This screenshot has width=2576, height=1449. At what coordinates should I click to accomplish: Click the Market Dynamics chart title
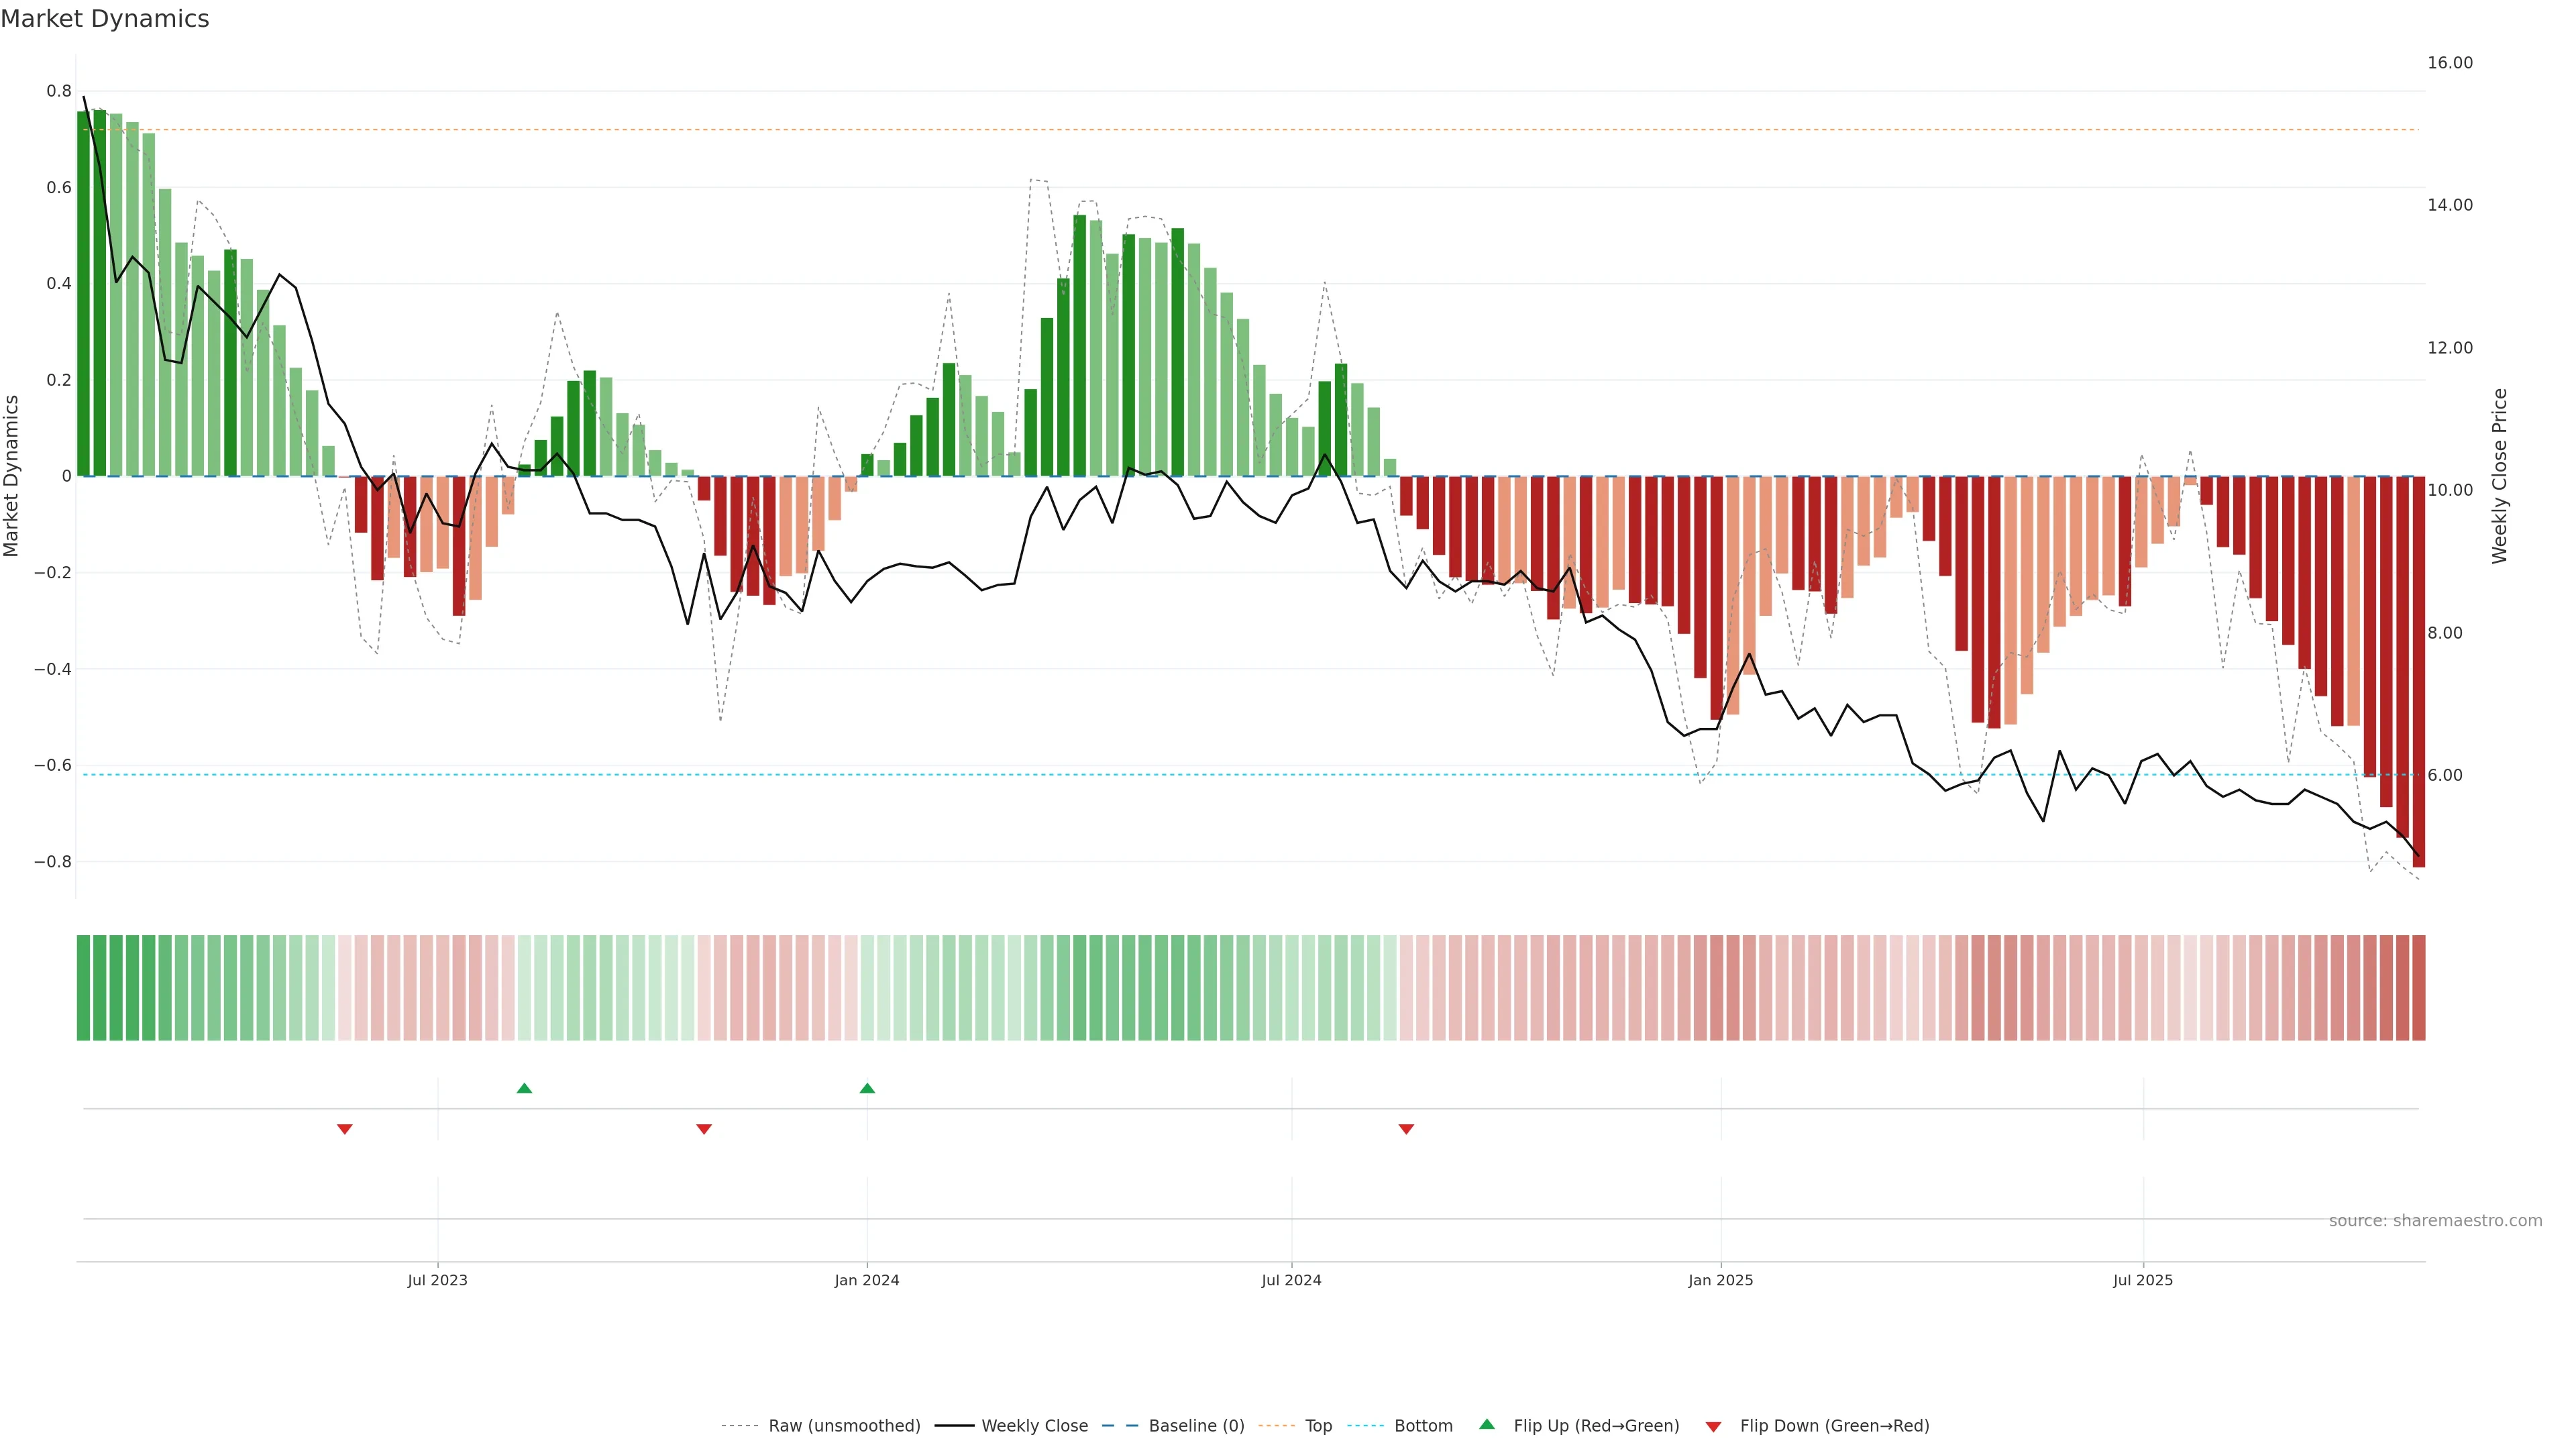pos(105,19)
